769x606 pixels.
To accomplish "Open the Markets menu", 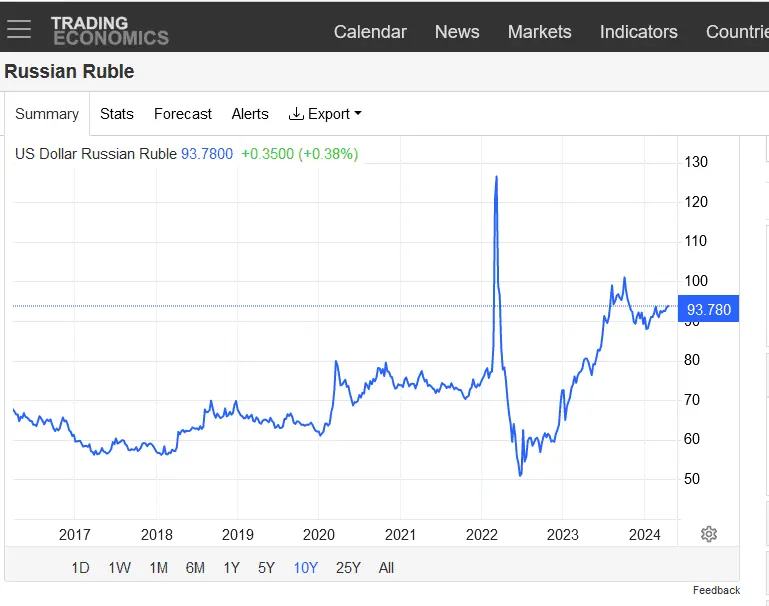I will pos(539,32).
